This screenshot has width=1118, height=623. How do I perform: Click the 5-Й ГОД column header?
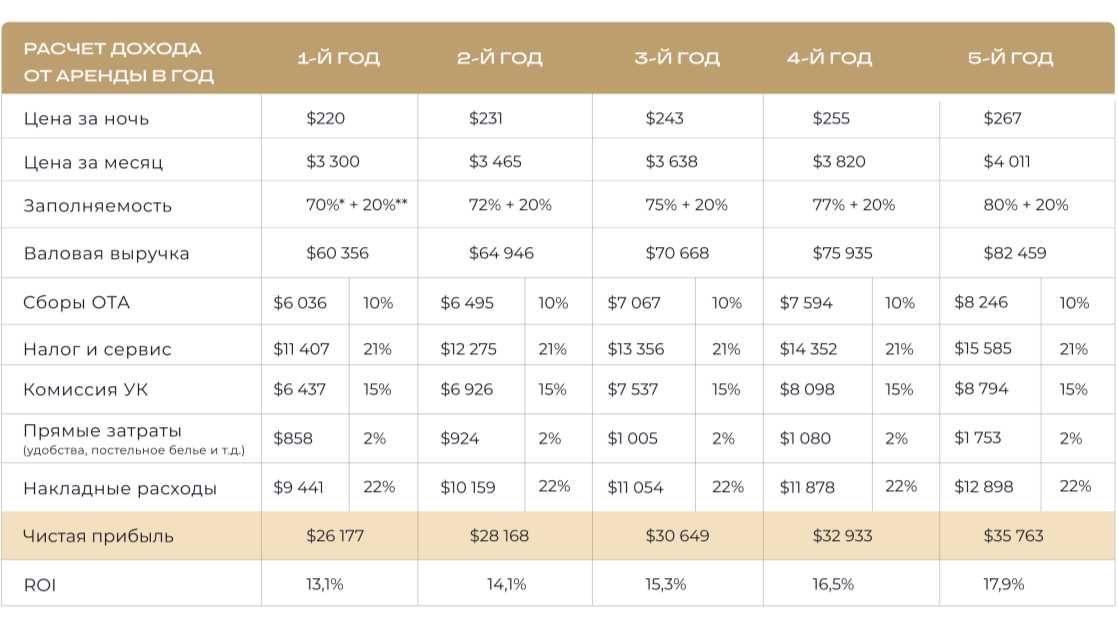(1010, 58)
